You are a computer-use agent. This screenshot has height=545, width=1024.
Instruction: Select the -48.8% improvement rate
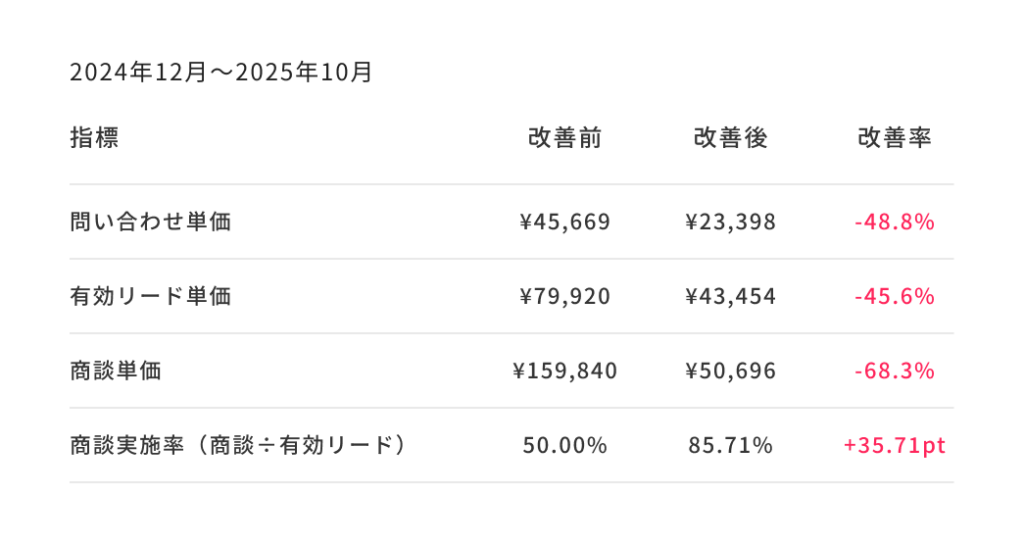pyautogui.click(x=895, y=222)
